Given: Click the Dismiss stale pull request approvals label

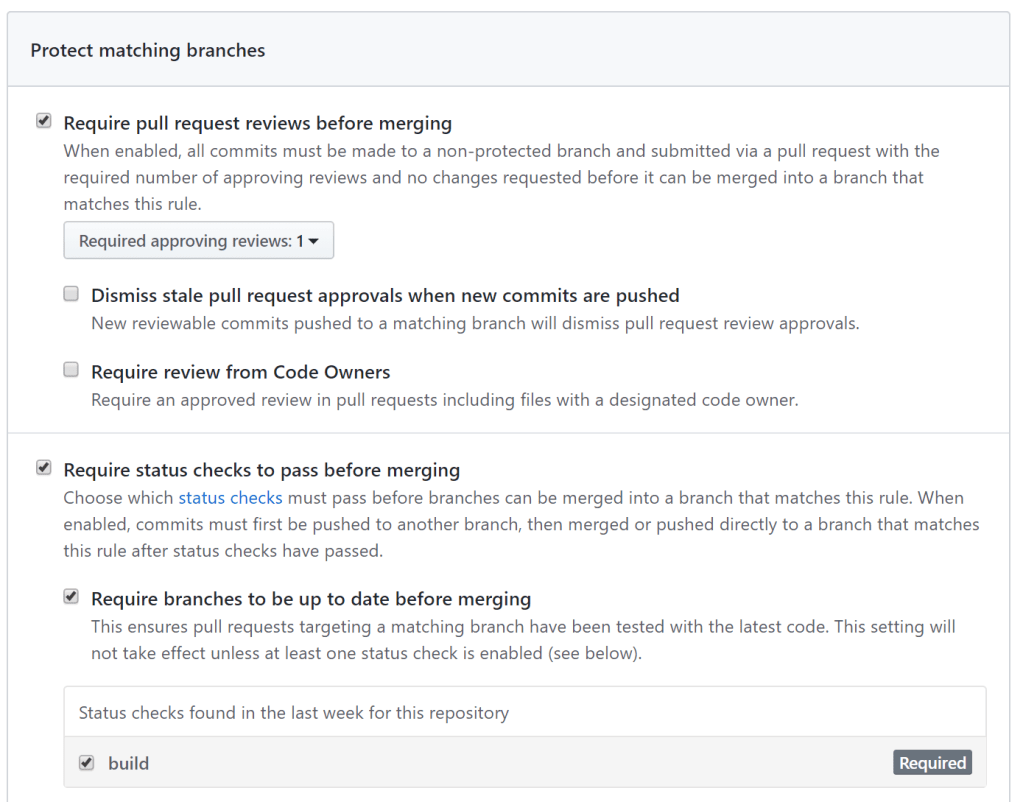Looking at the screenshot, I should coord(385,295).
